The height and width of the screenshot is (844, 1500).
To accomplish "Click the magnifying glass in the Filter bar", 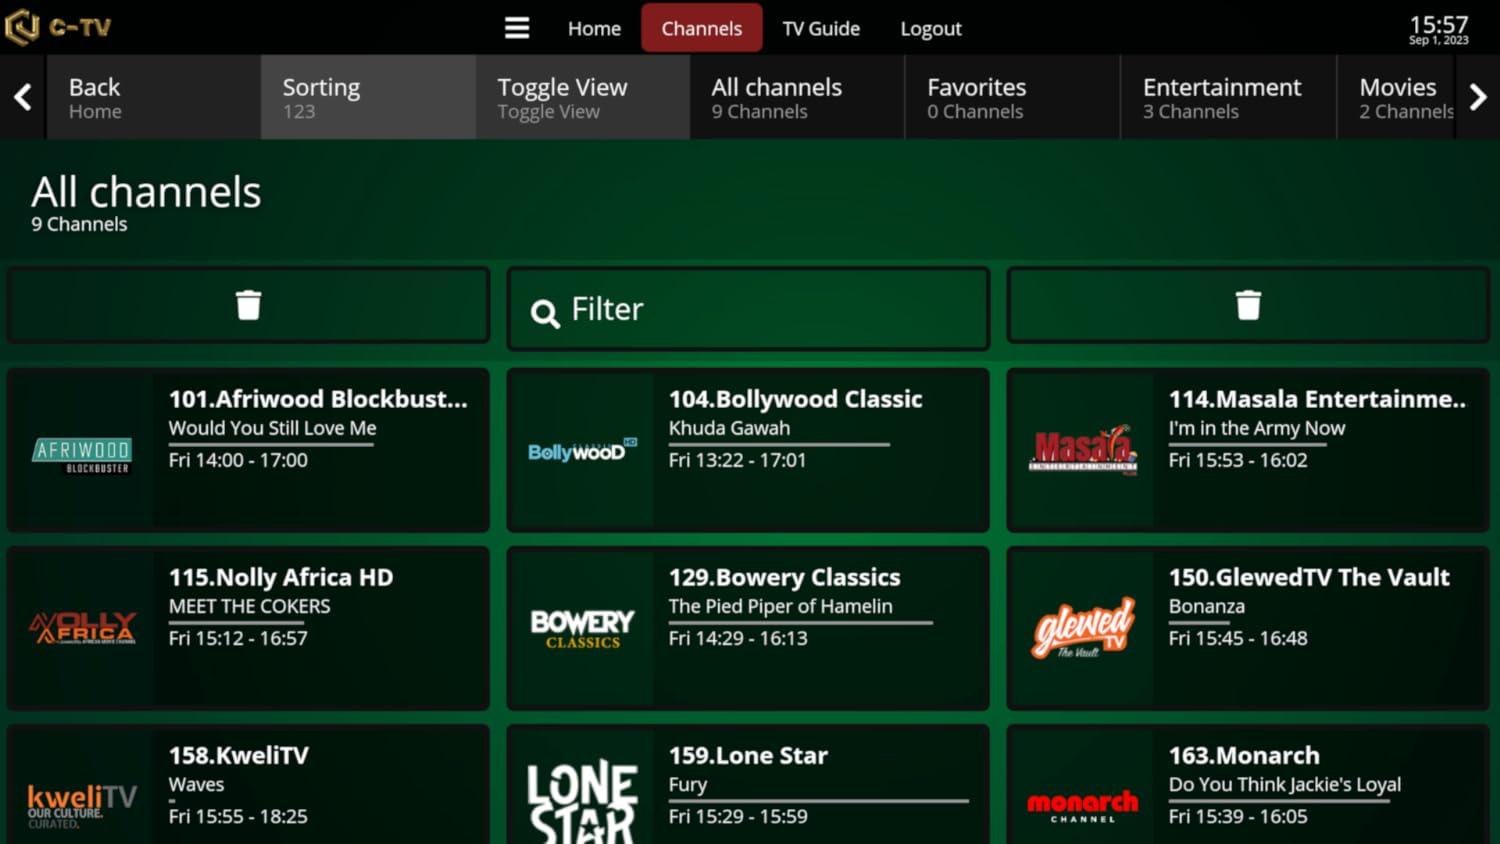I will pos(544,311).
